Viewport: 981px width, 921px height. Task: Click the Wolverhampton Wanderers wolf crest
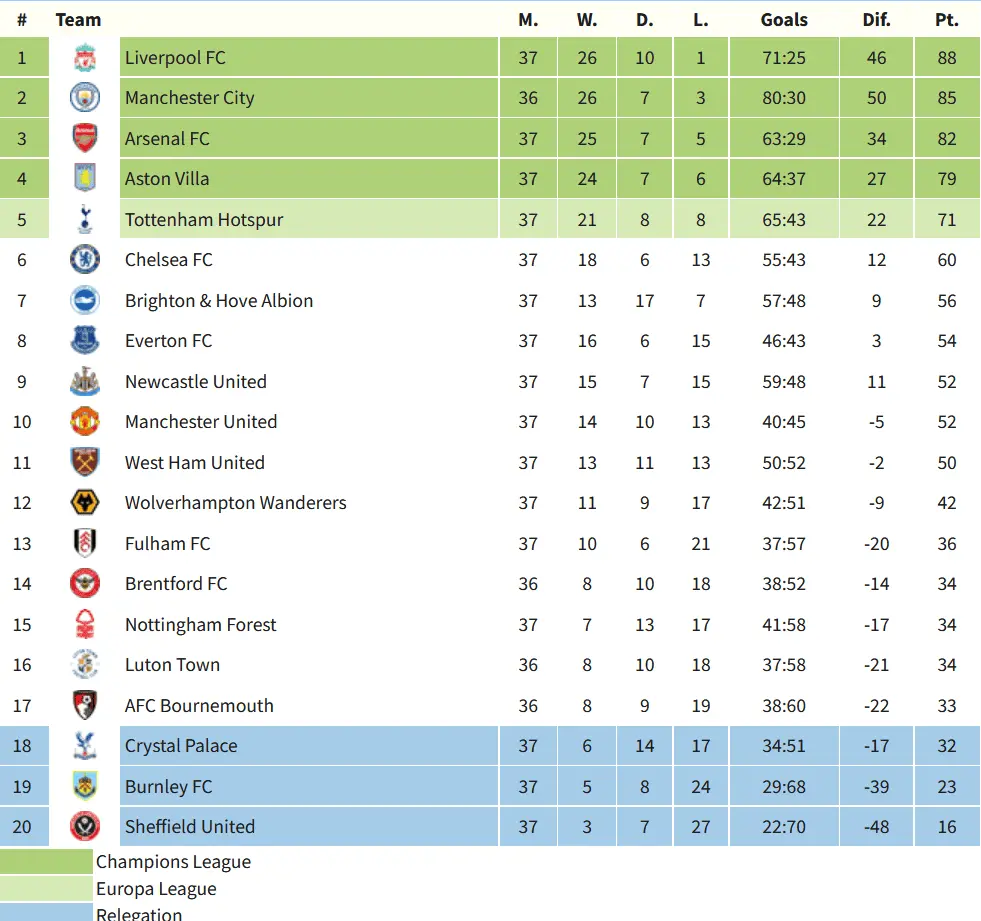click(x=85, y=503)
